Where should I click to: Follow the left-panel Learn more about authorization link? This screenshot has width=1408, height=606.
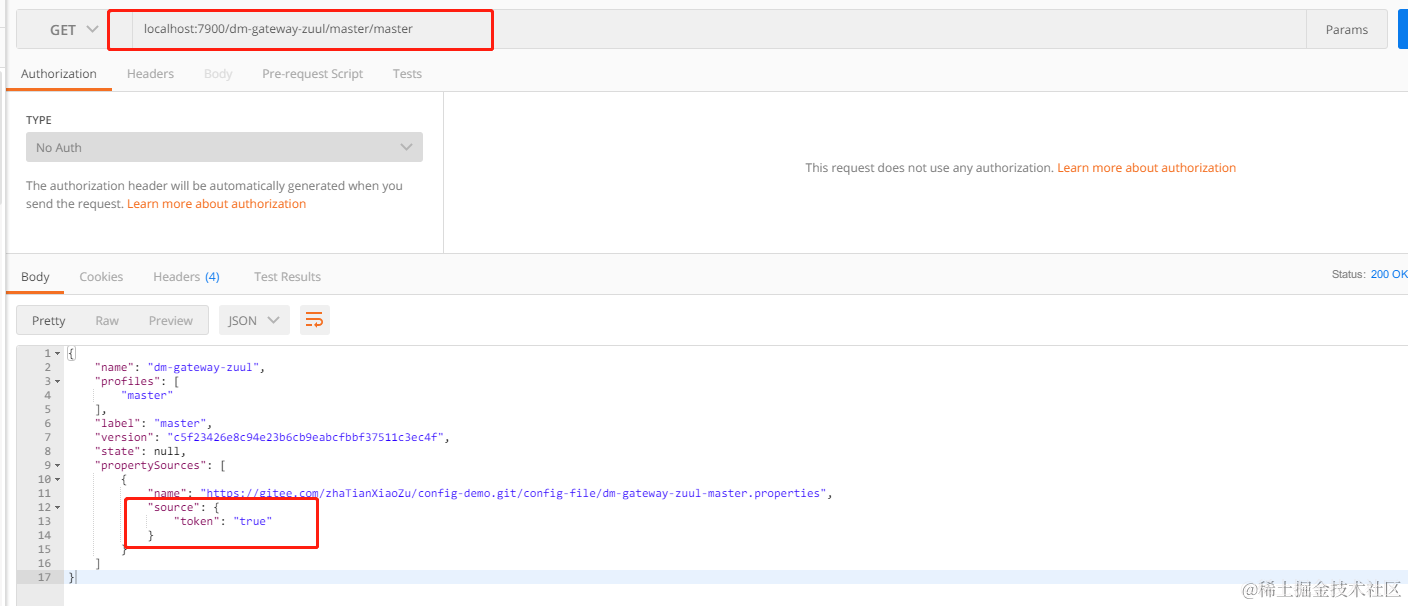pyautogui.click(x=216, y=204)
